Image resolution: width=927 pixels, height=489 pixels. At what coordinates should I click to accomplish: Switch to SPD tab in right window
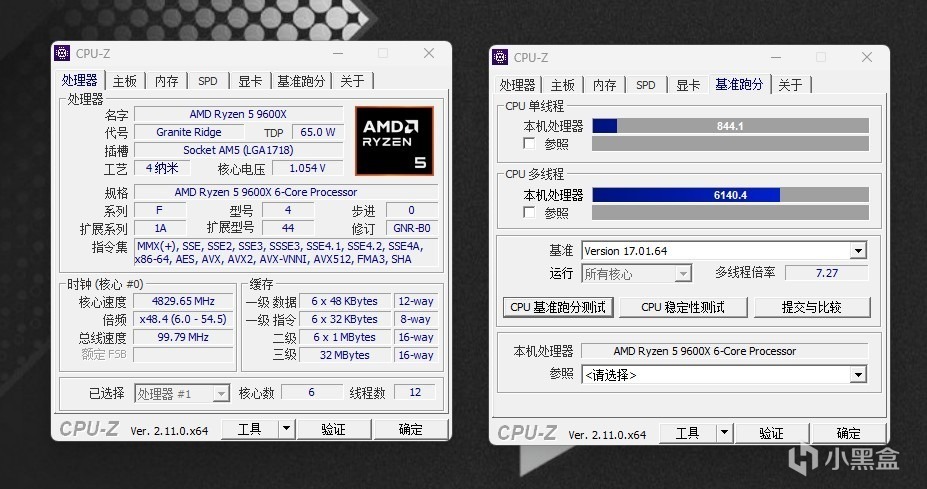pos(646,85)
